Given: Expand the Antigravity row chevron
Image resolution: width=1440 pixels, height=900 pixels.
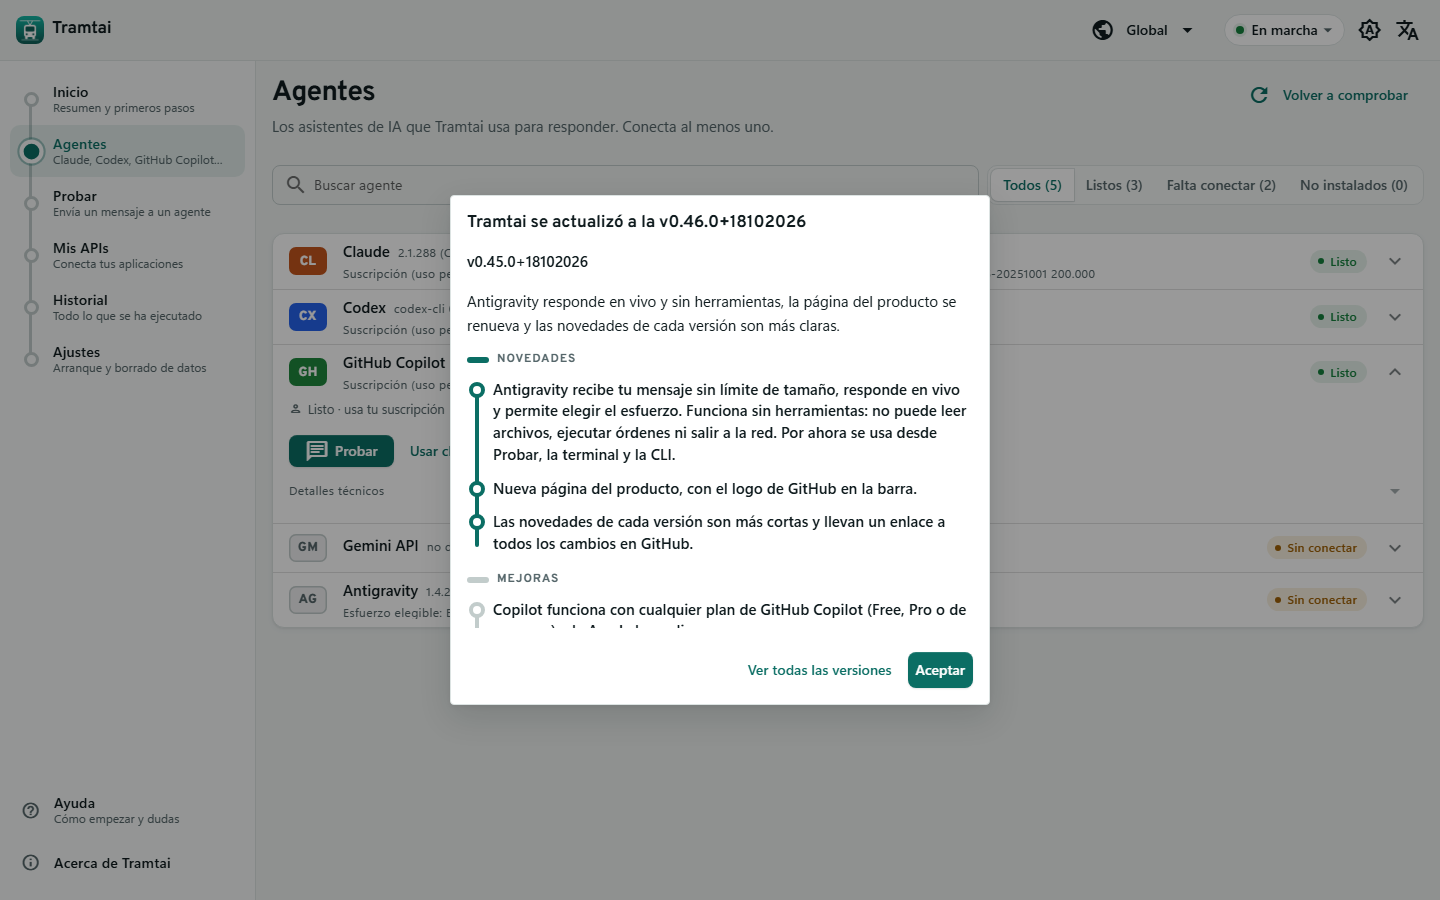Looking at the screenshot, I should click(x=1395, y=600).
